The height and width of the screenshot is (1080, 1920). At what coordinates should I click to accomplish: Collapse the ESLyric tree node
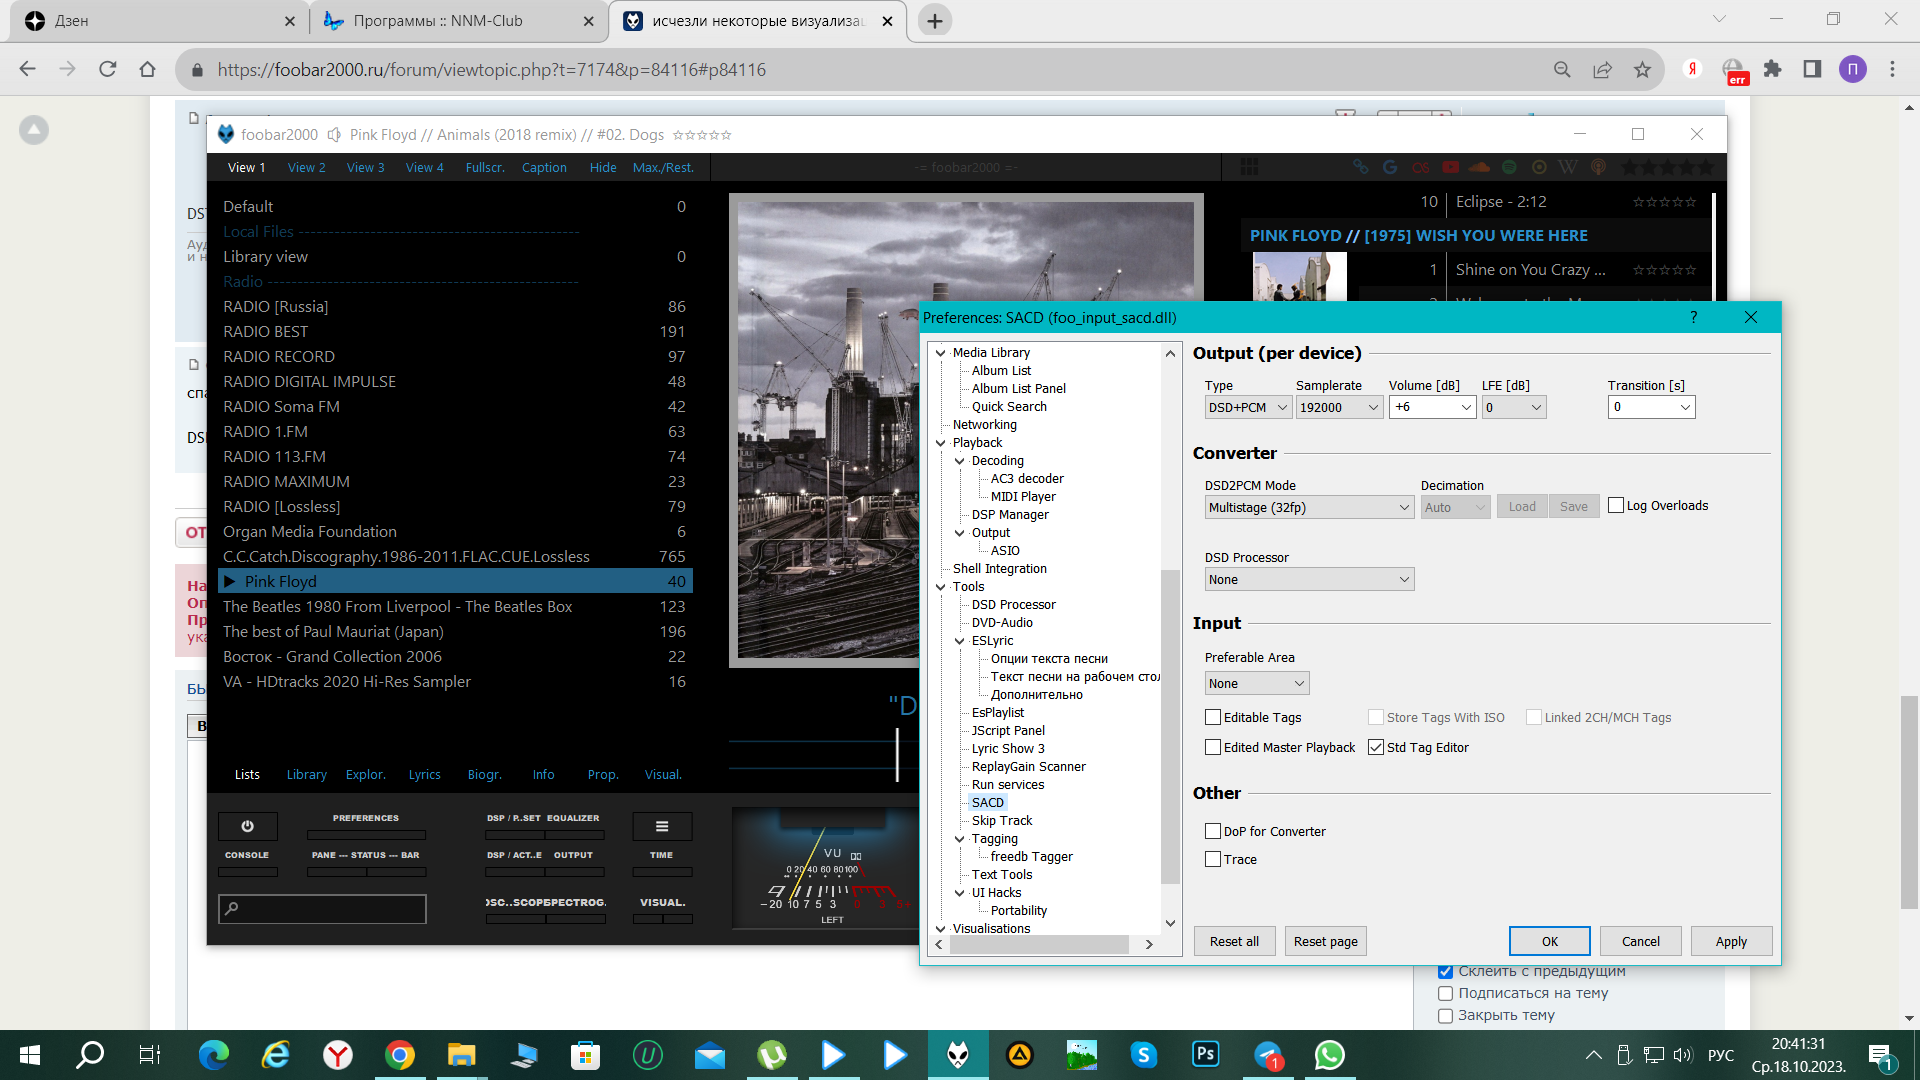point(960,641)
